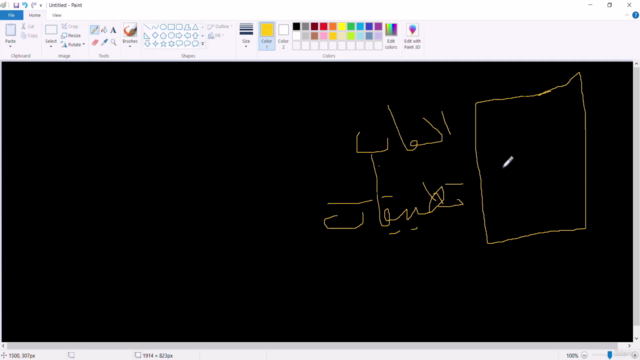Switch to the Home ribbon tab
Image resolution: width=640 pixels, height=360 pixels.
(x=35, y=15)
